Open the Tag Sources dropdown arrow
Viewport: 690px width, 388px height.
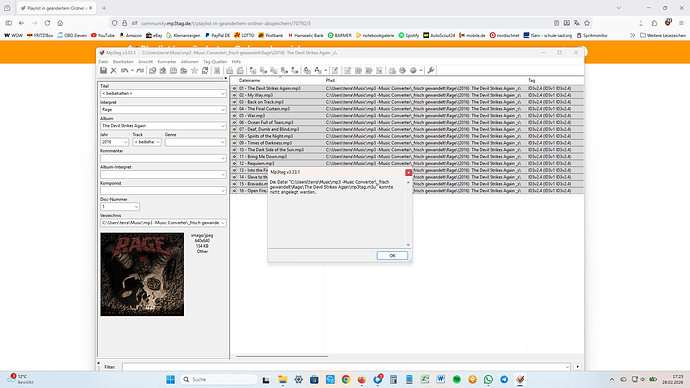(421, 70)
